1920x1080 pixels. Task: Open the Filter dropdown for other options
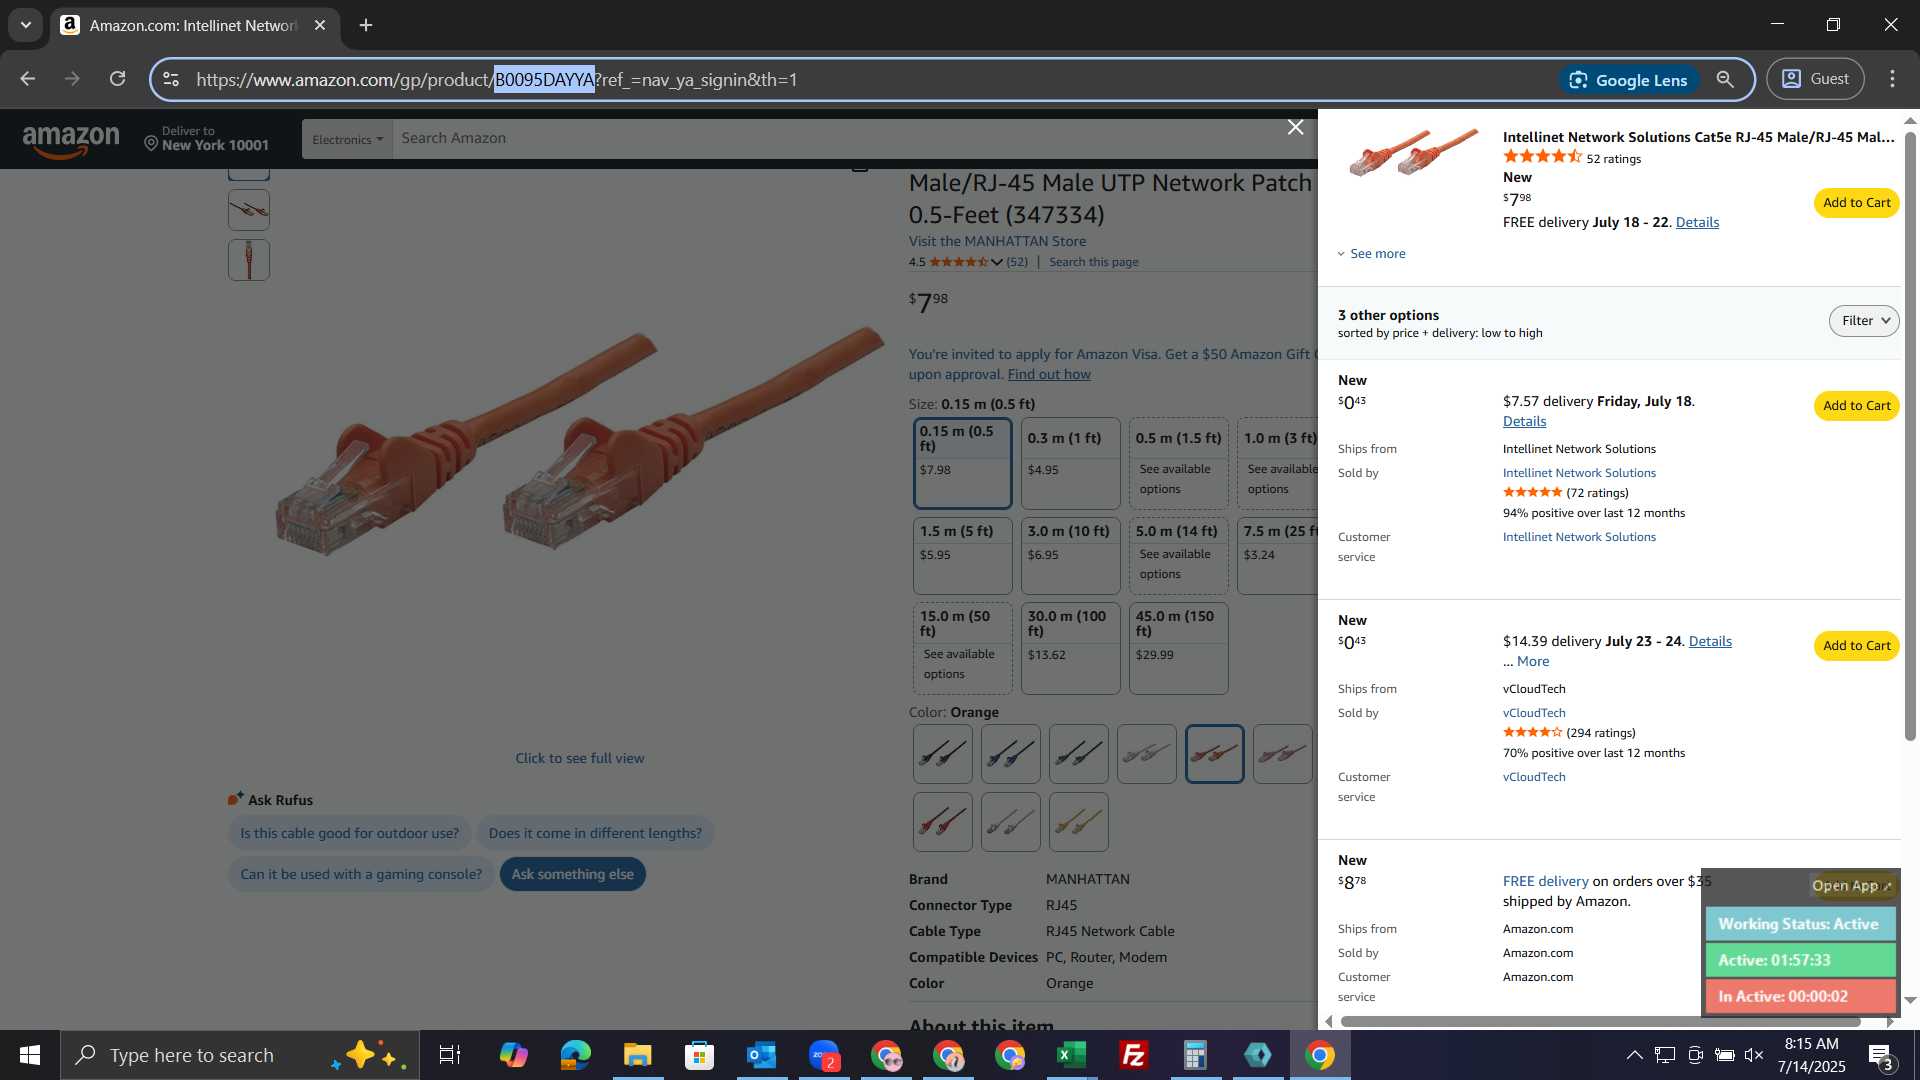(x=1864, y=321)
